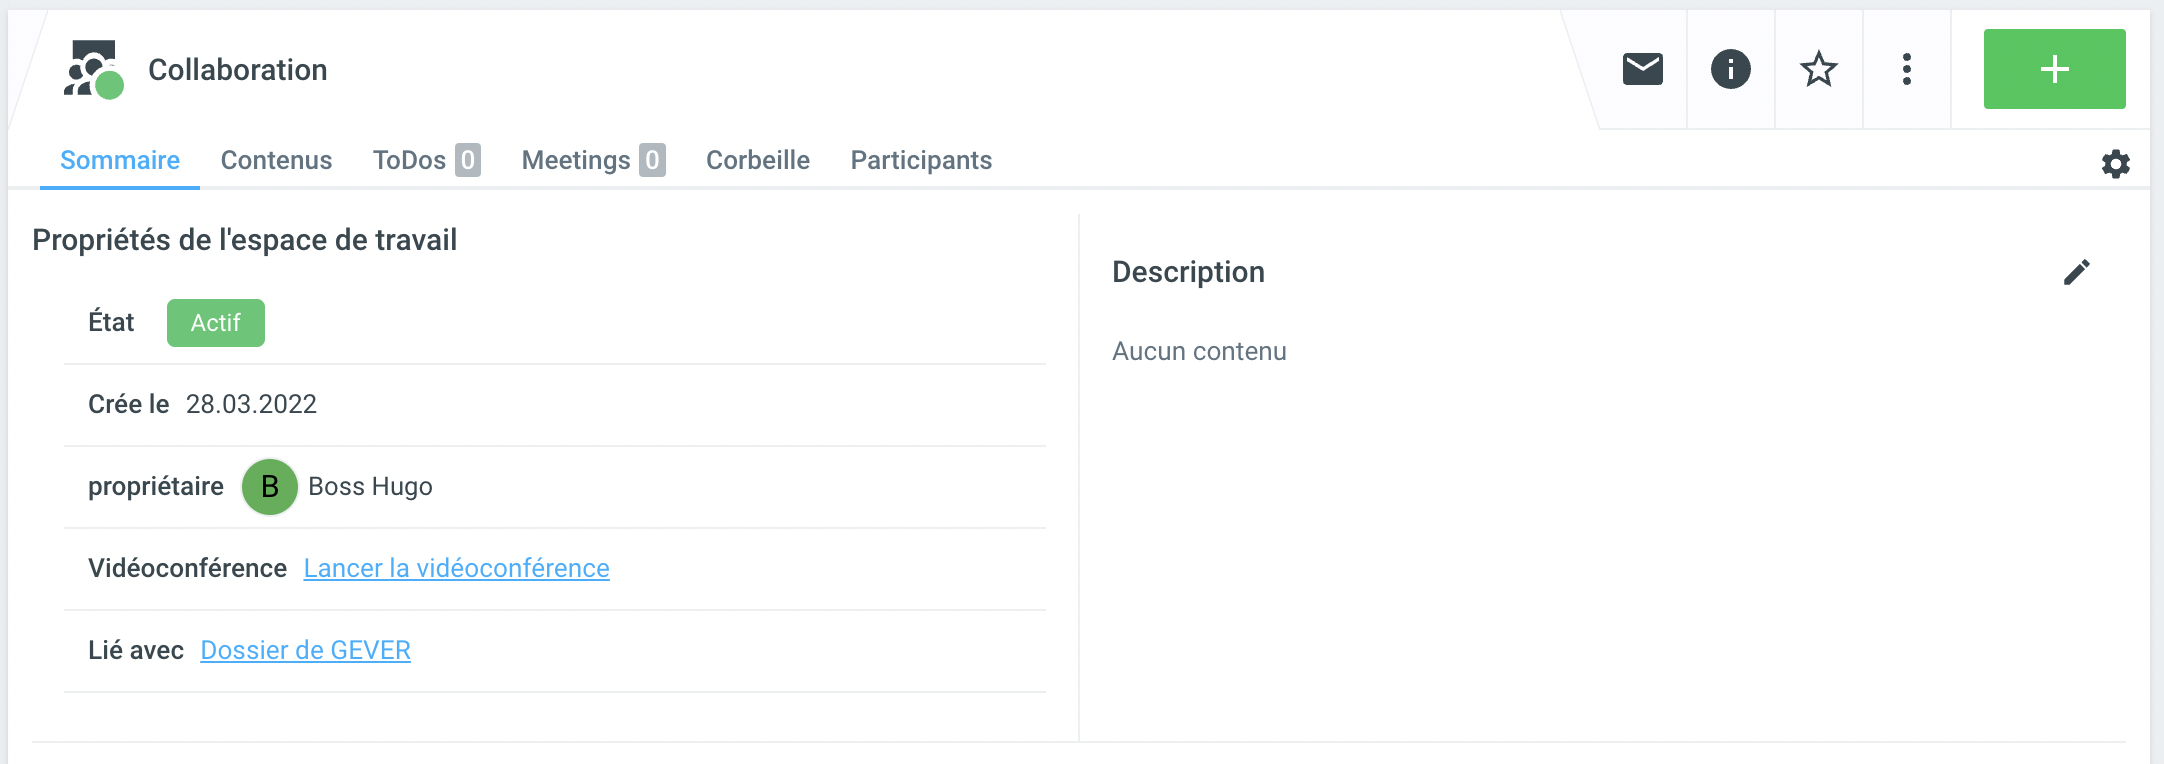Switch to the Sommaire tab

pos(120,160)
